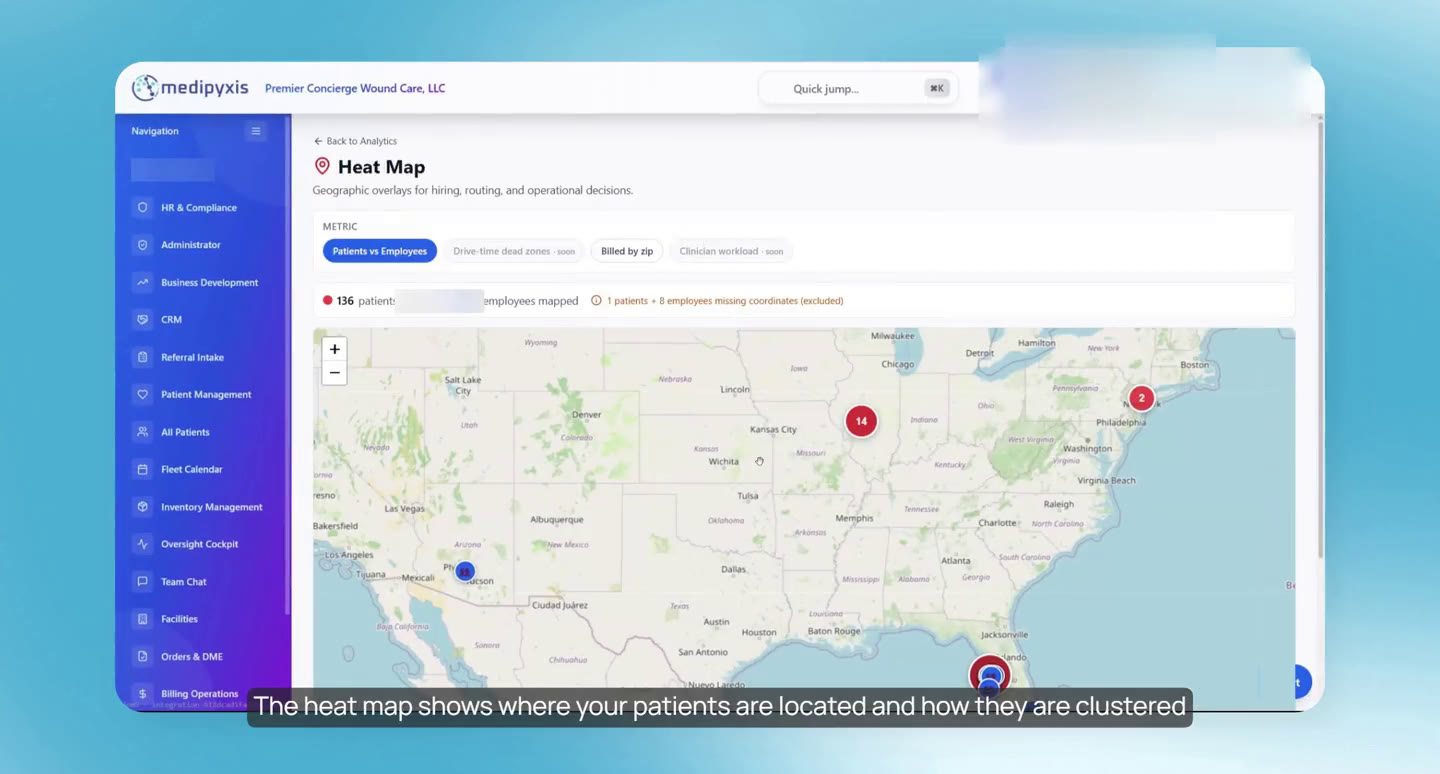Click the All Patients people icon

(x=143, y=432)
